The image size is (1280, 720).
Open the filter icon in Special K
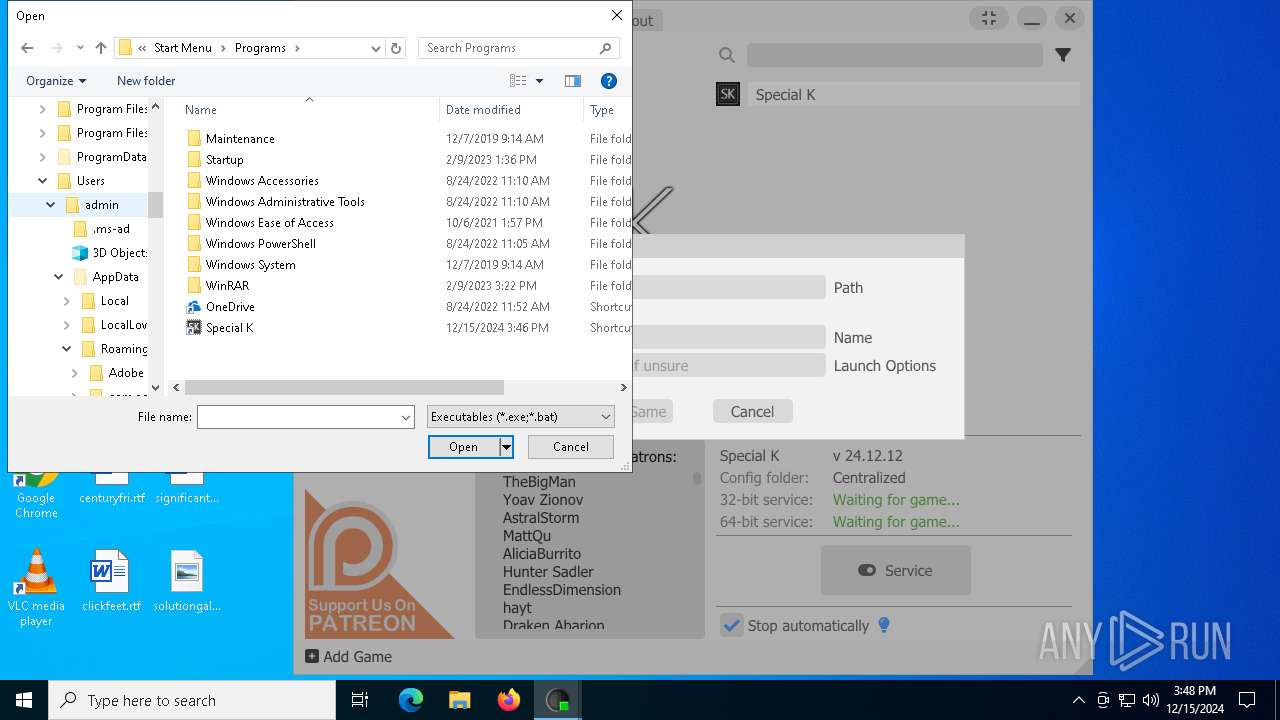1063,56
